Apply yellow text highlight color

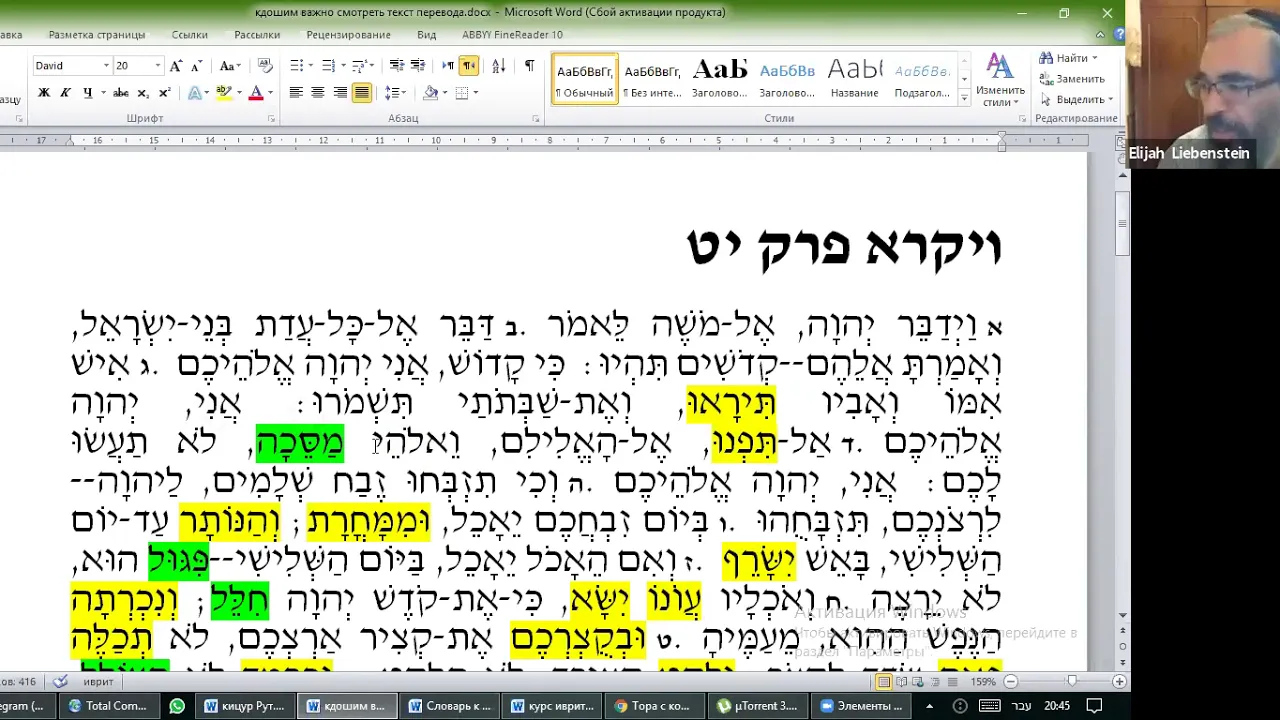[x=224, y=93]
